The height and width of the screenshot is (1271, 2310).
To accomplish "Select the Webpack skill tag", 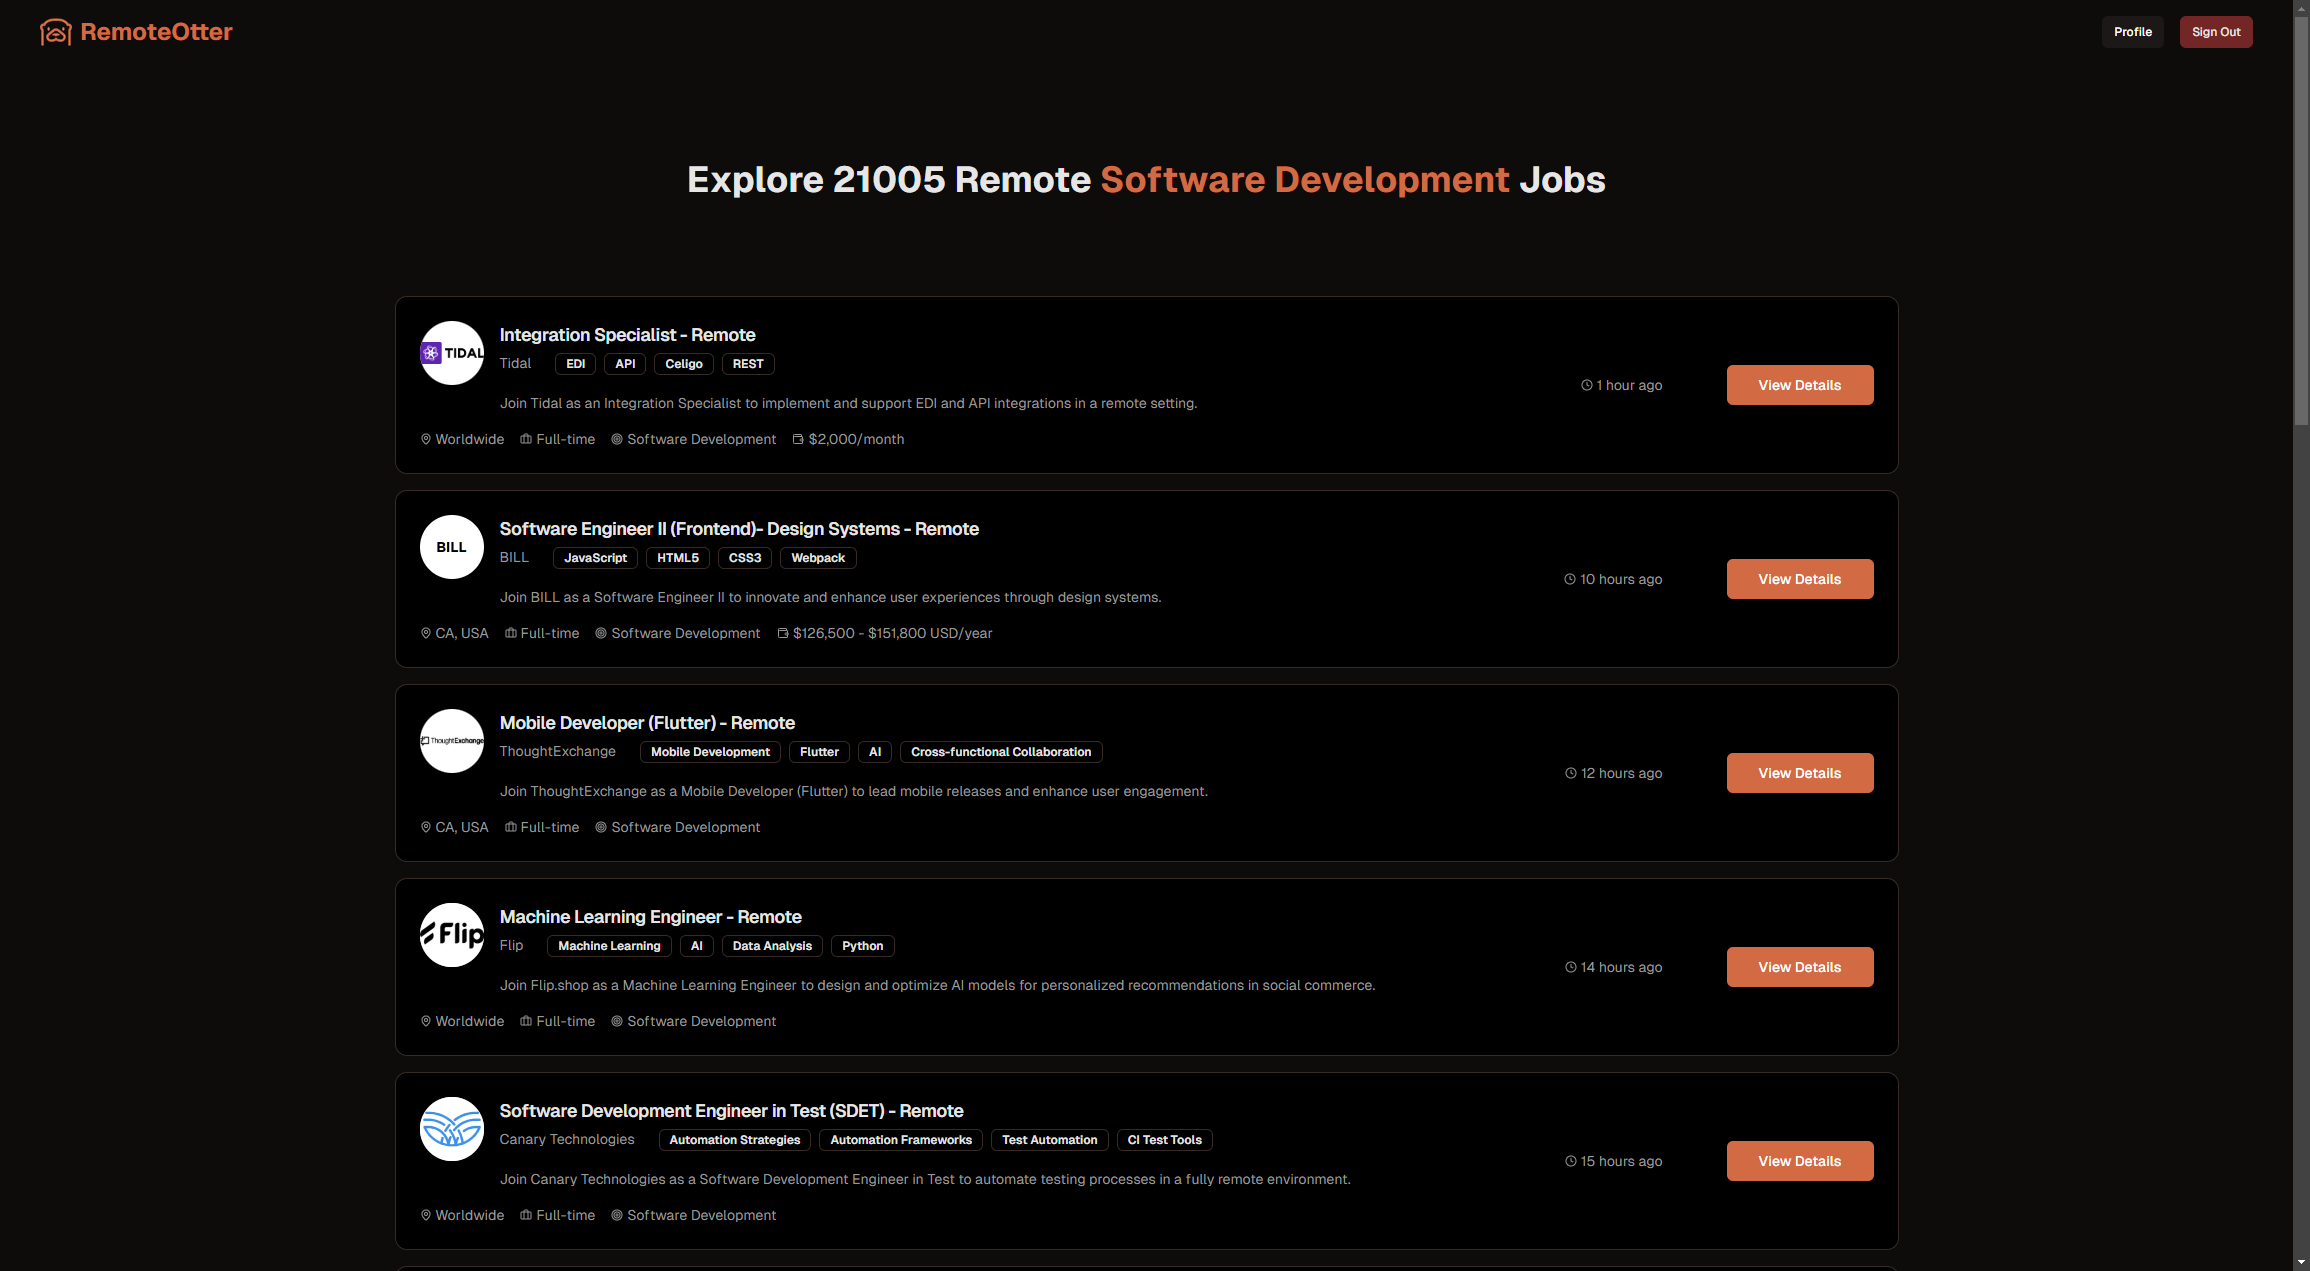I will click(818, 558).
